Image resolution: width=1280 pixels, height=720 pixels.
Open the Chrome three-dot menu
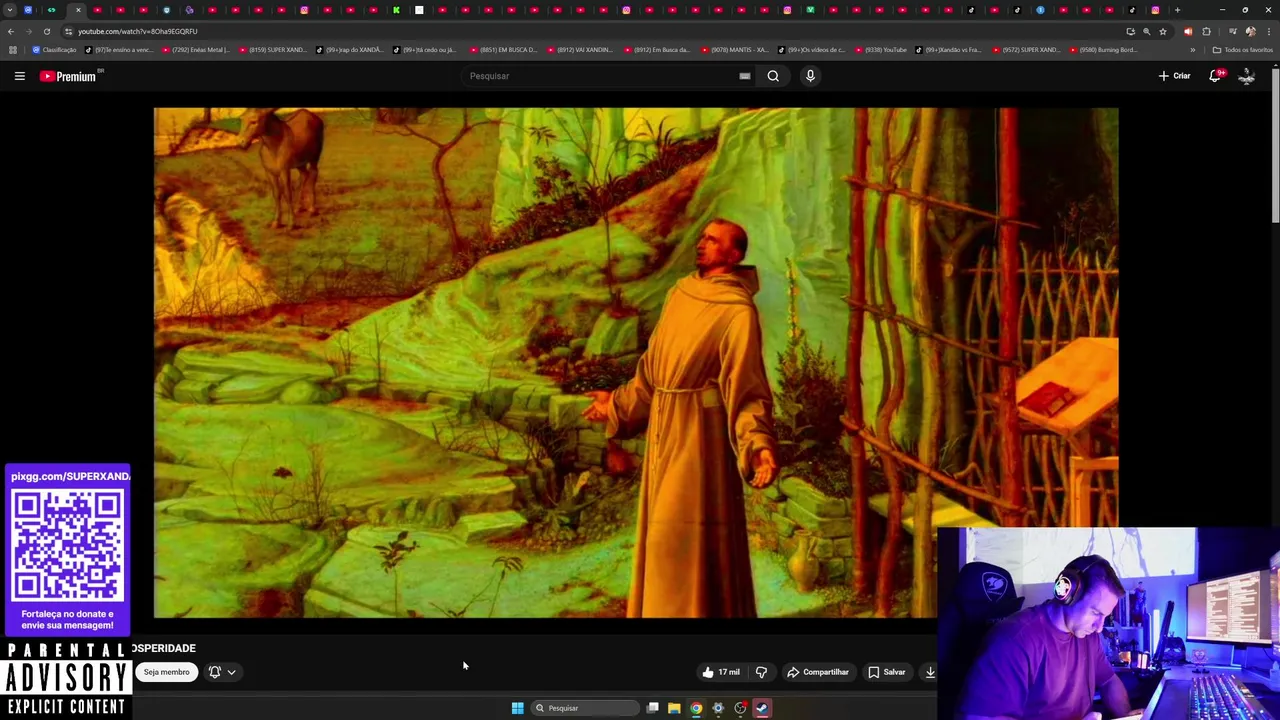[1268, 31]
